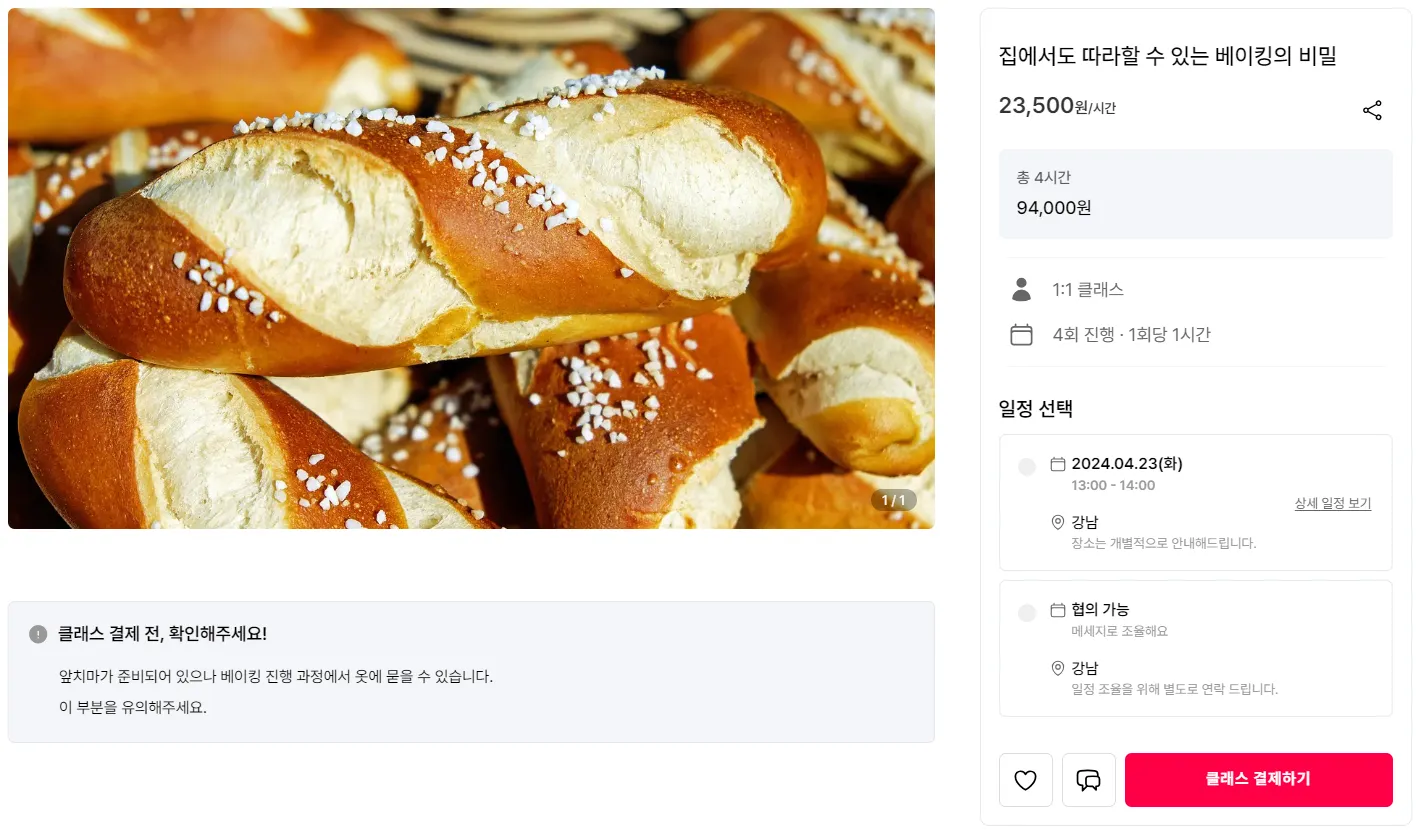Screen dimensions: 1416x830
Task: Open the chat message icon button
Action: [x=1088, y=780]
